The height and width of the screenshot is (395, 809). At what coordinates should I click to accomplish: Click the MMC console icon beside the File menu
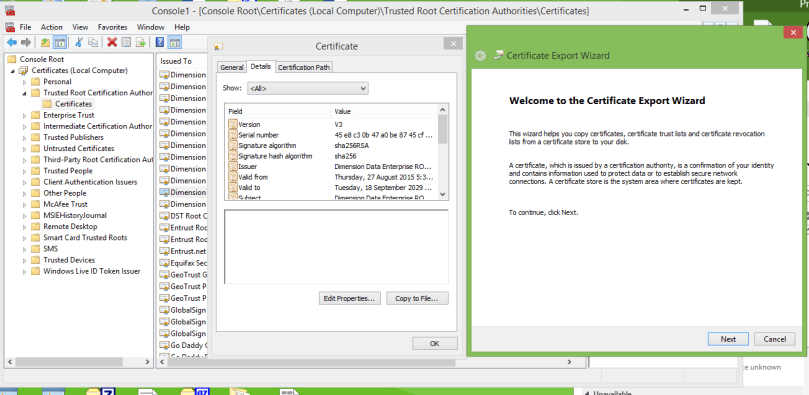point(10,27)
